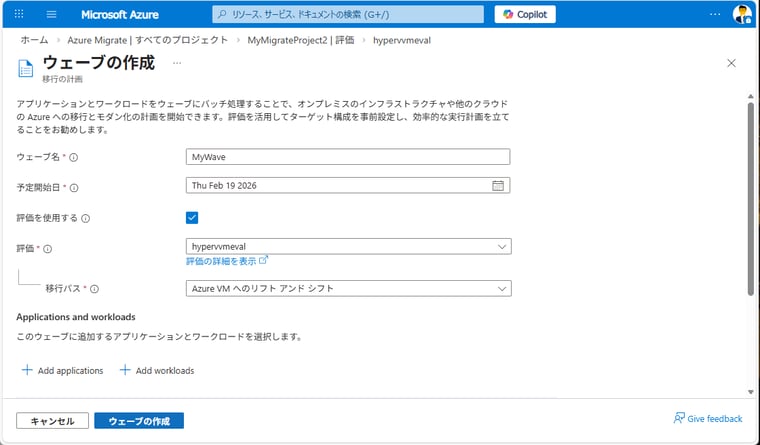The height and width of the screenshot is (445, 760).
Task: Open the user account avatar
Action: (742, 14)
